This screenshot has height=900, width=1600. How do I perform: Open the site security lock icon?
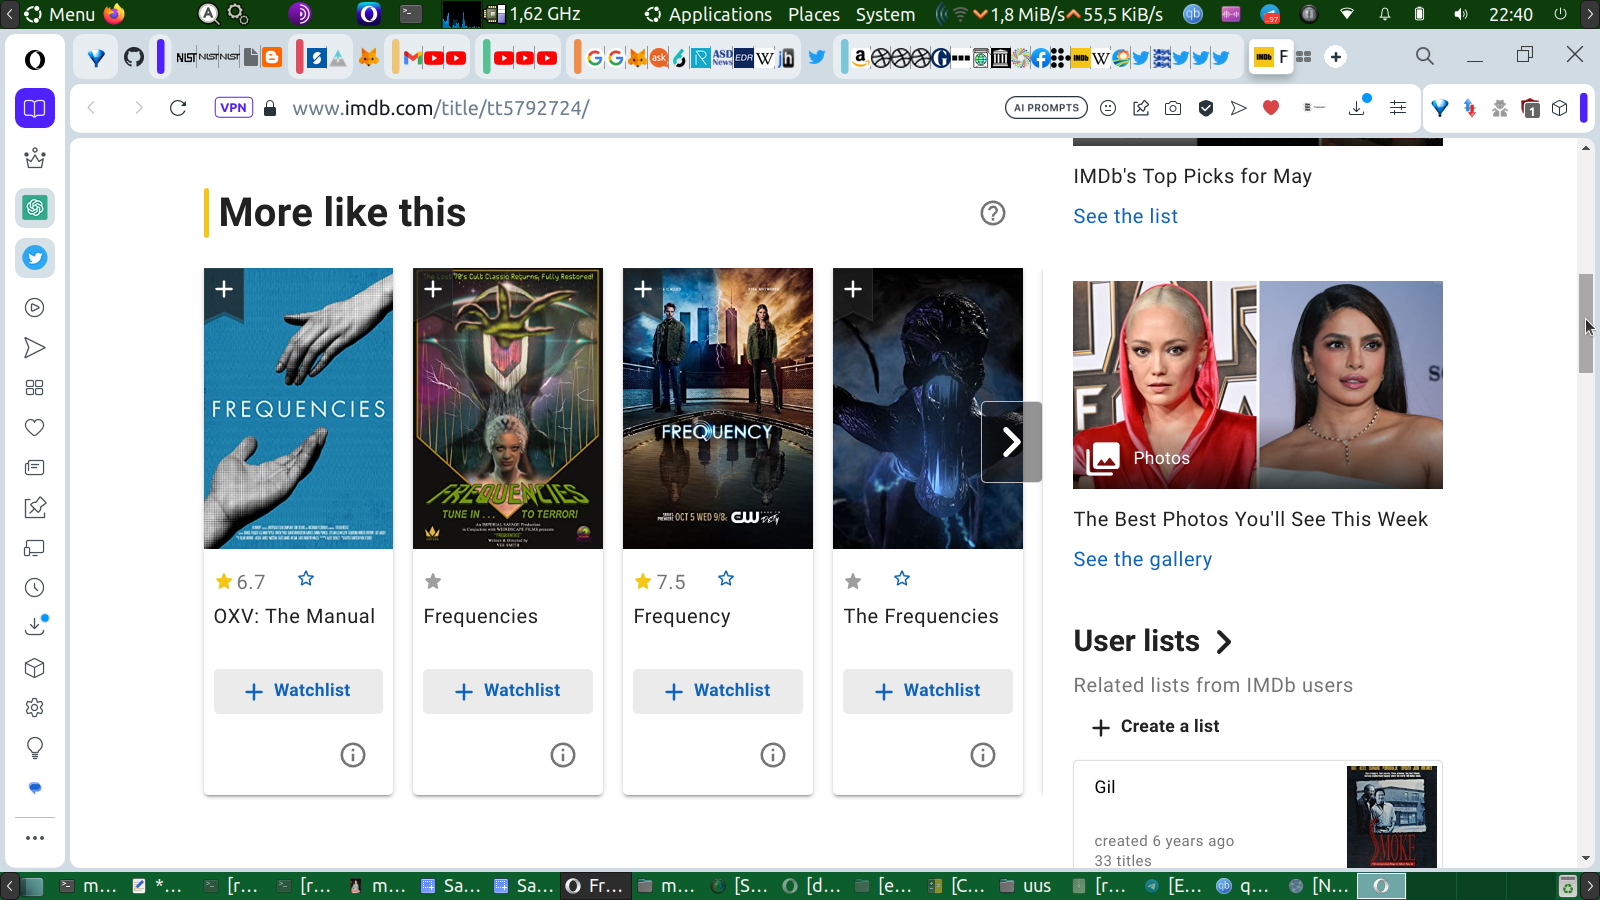[x=270, y=108]
